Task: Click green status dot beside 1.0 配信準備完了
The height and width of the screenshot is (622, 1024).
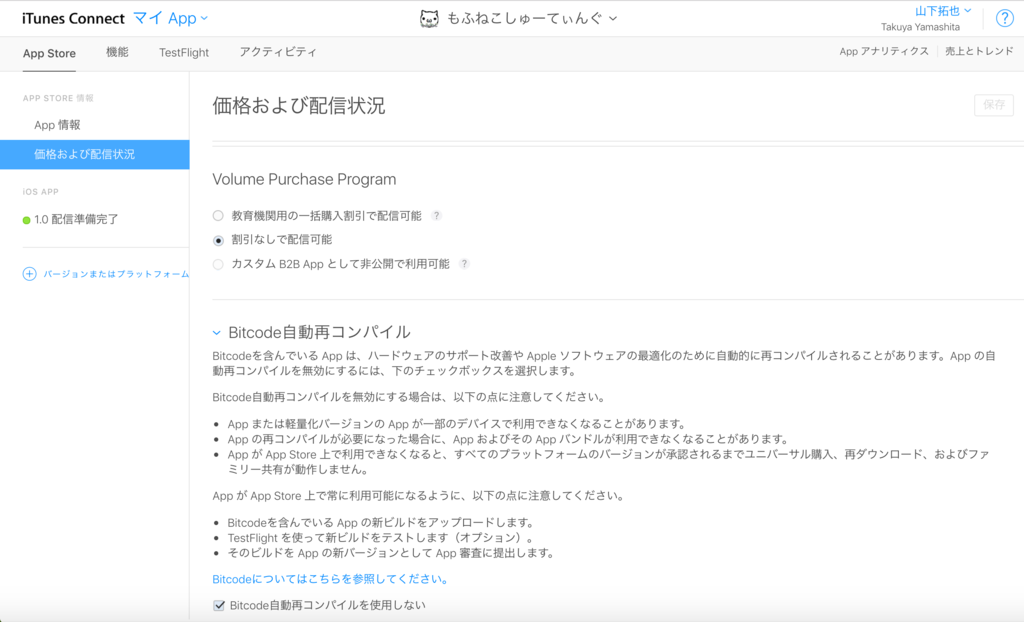Action: 27,220
